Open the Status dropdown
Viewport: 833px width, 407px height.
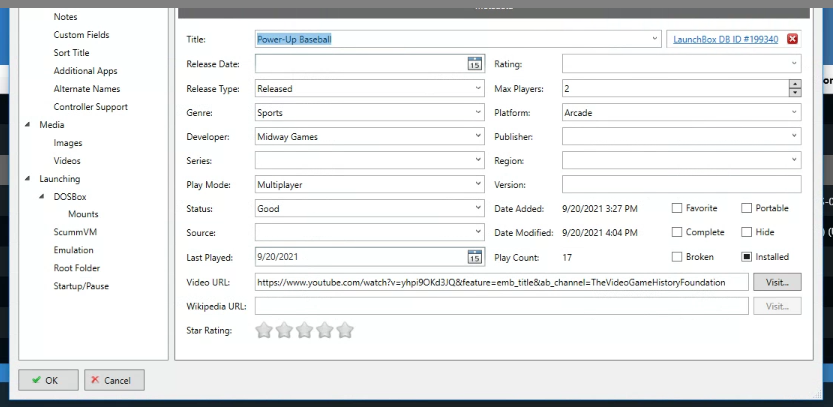point(478,208)
